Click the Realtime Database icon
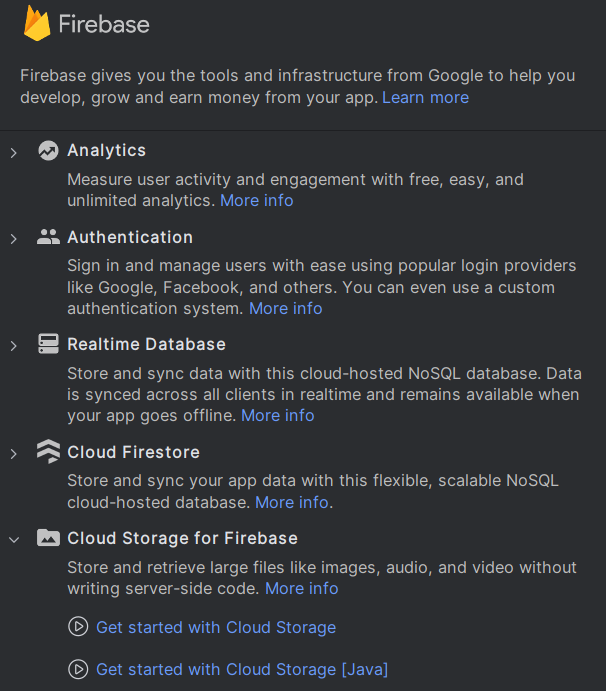This screenshot has width=606, height=691. [48, 344]
